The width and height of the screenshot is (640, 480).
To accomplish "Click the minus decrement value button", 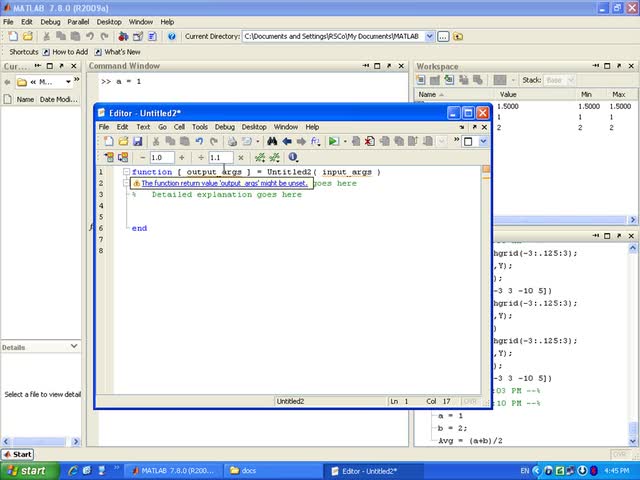I will coord(142,157).
